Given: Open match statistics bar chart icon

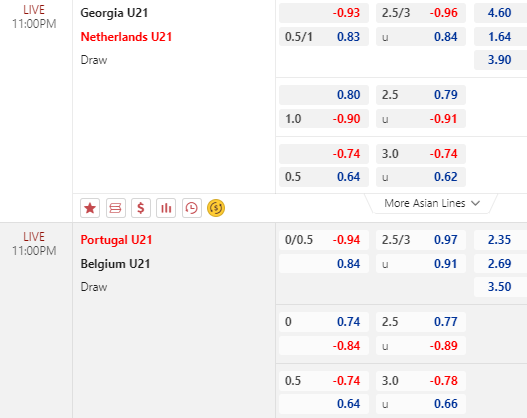Looking at the screenshot, I should pos(166,208).
